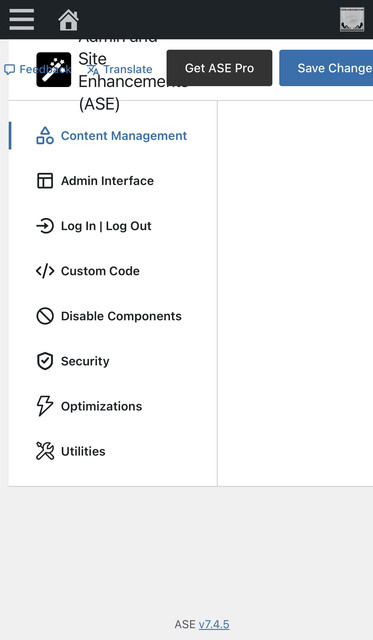Click the ASE magic wand logo
This screenshot has width=373, height=640.
point(53,69)
